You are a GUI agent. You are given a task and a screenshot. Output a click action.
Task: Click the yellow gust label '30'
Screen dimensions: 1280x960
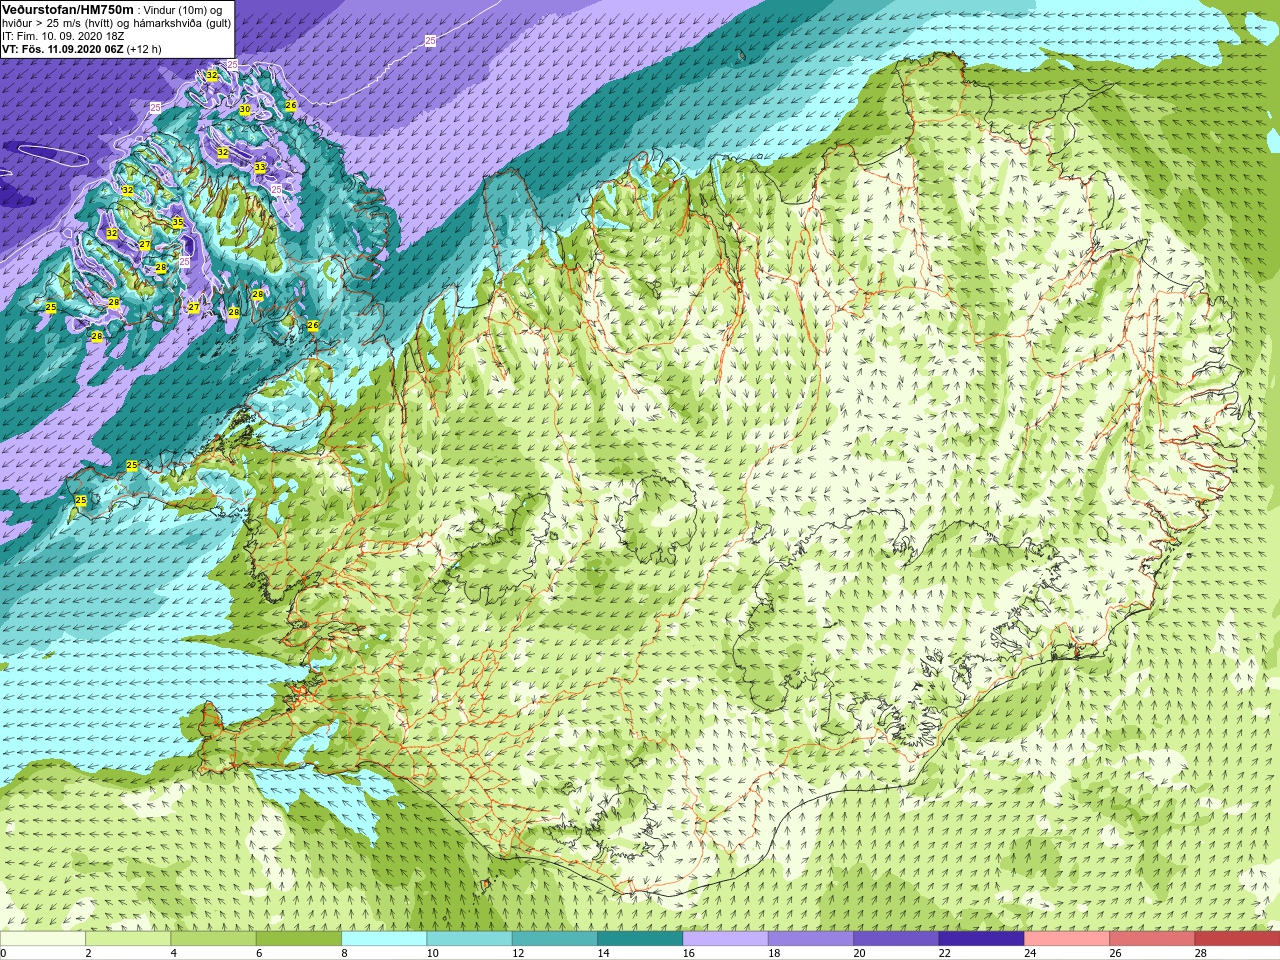[x=245, y=109]
